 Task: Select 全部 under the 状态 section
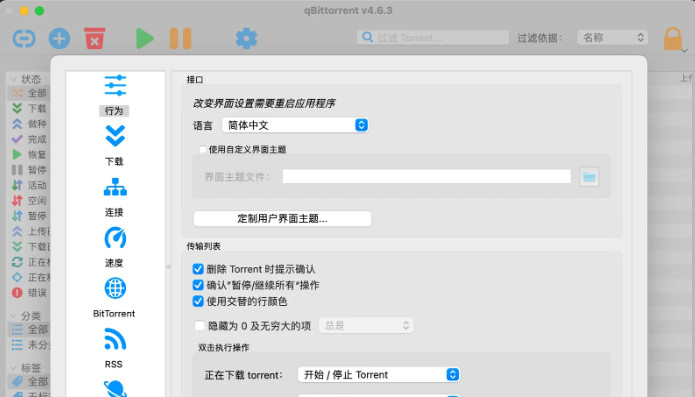(29, 93)
